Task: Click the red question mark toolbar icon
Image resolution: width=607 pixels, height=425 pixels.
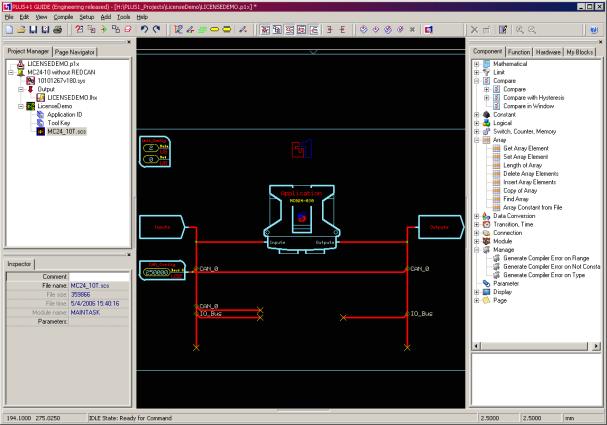Action: pos(79,29)
